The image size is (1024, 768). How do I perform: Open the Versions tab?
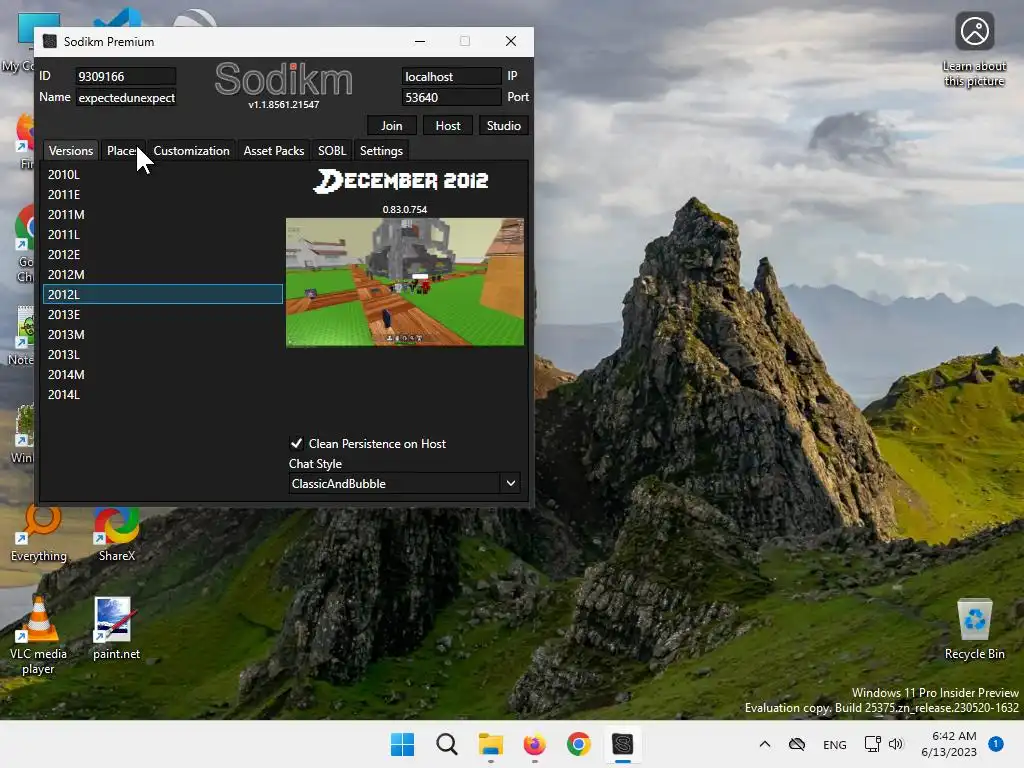click(x=71, y=151)
